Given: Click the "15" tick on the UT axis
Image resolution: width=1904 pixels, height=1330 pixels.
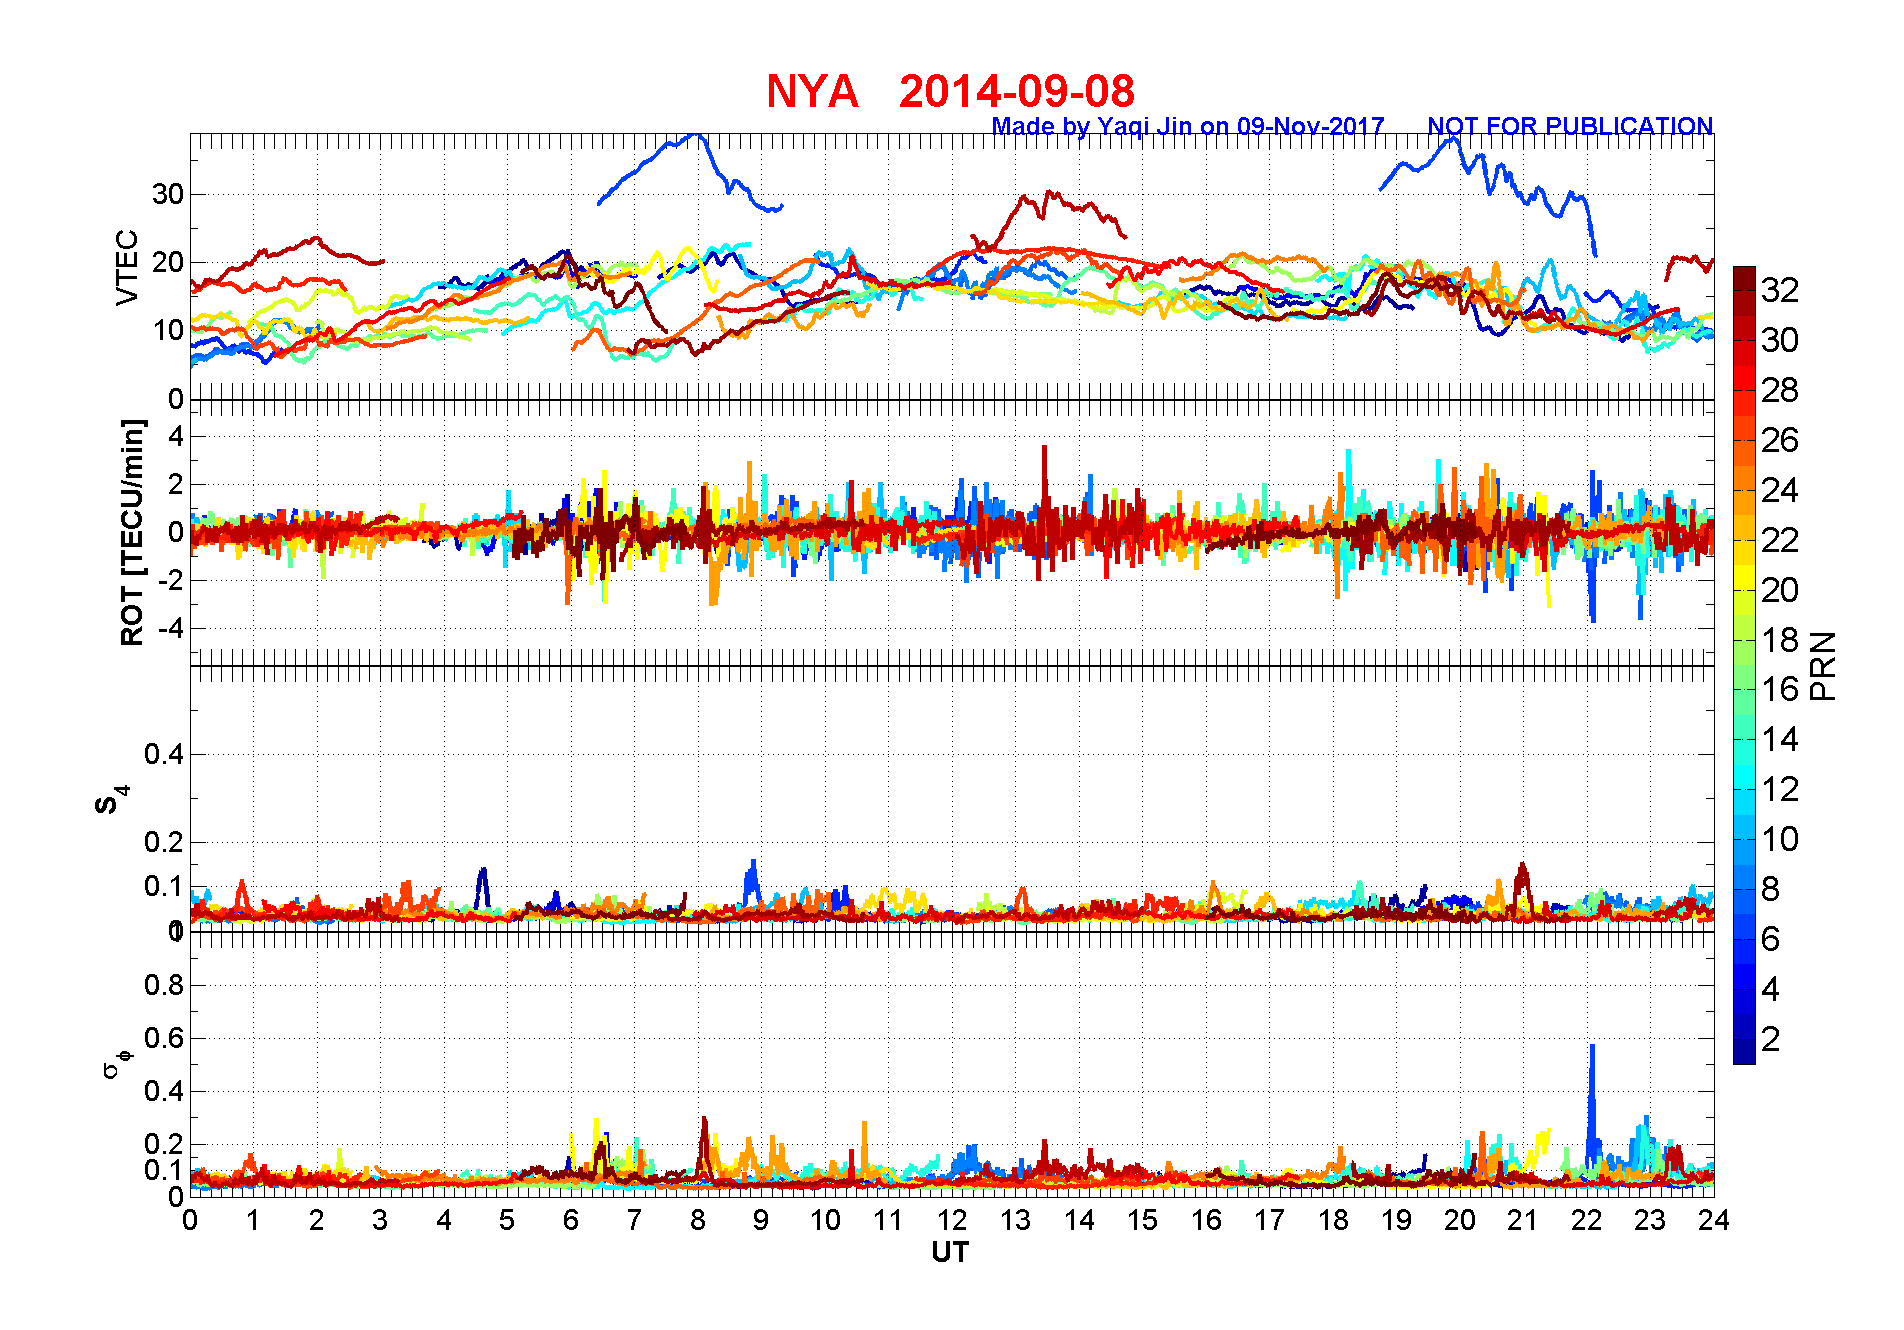Looking at the screenshot, I should pos(1142,1220).
